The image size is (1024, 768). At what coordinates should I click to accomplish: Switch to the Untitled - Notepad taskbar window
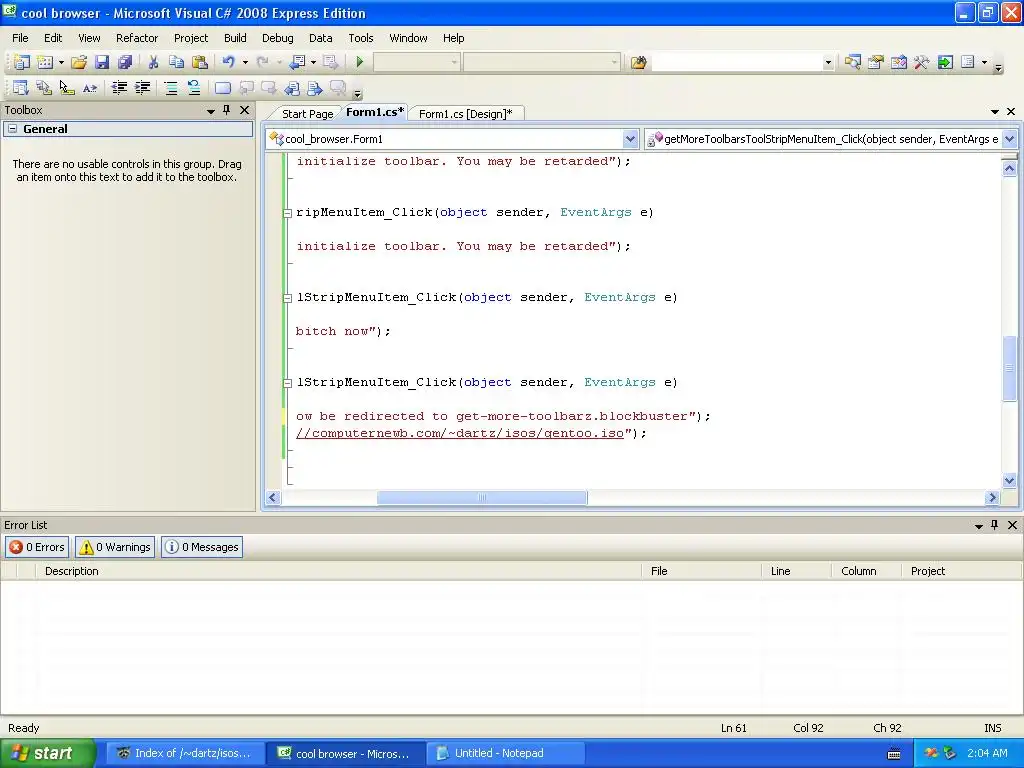[505, 753]
